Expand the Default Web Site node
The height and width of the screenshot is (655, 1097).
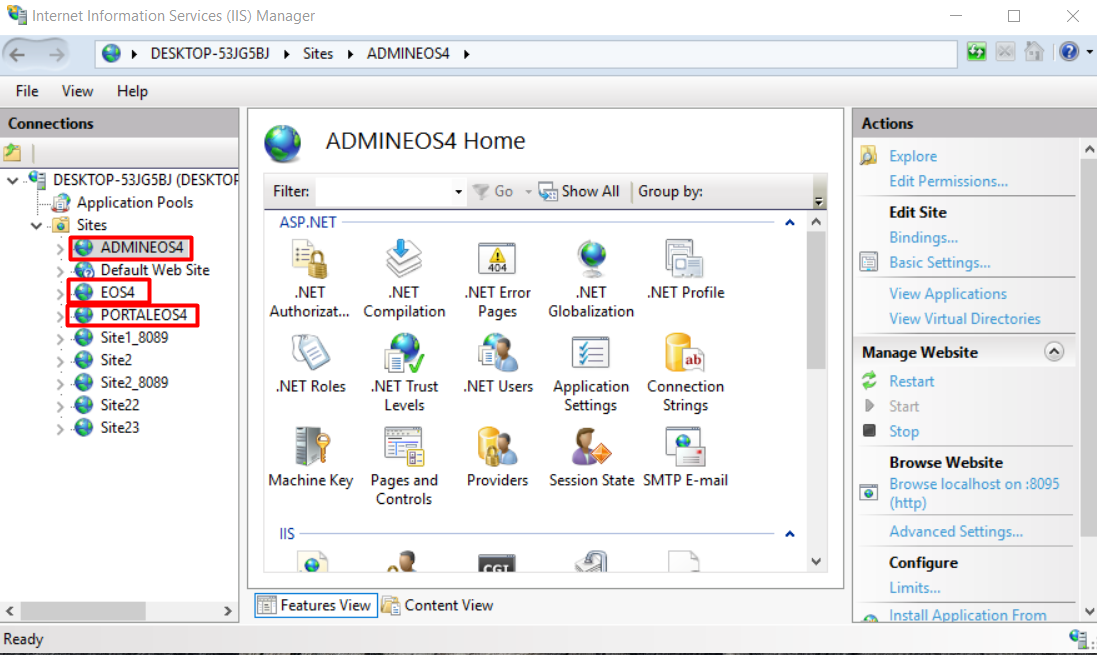point(60,271)
